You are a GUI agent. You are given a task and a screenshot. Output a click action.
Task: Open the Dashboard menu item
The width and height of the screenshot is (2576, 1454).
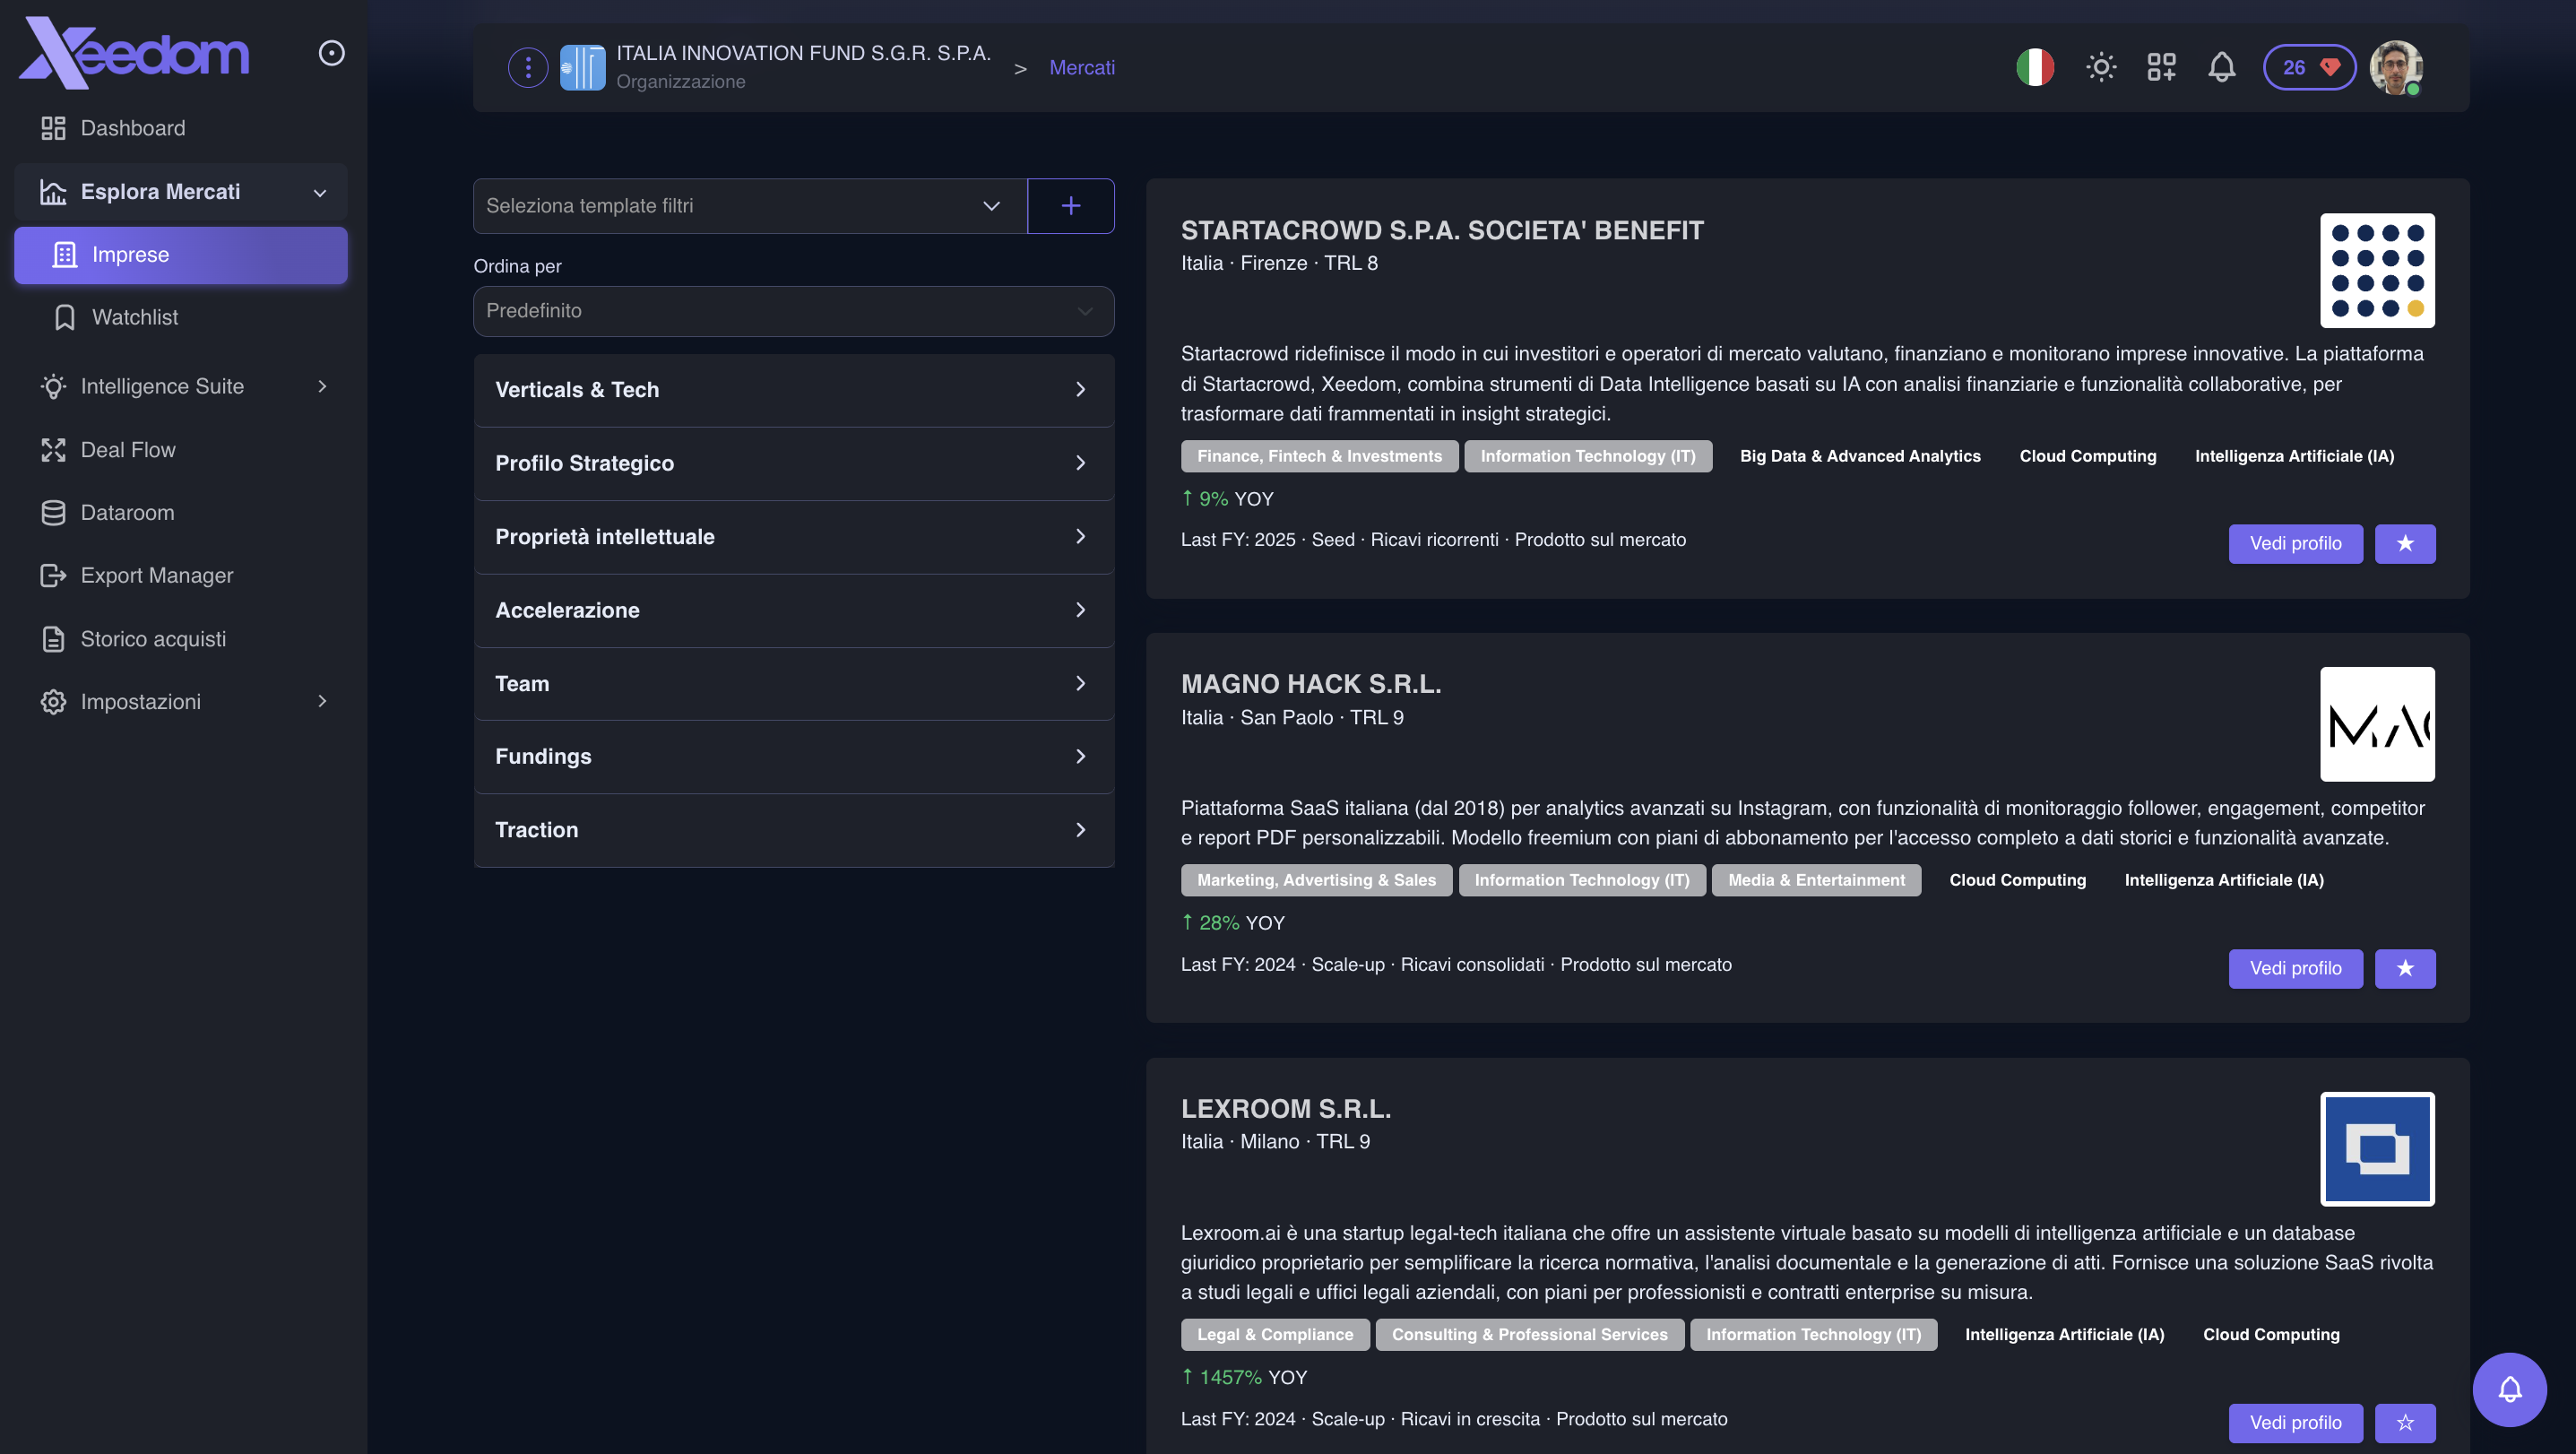click(181, 128)
